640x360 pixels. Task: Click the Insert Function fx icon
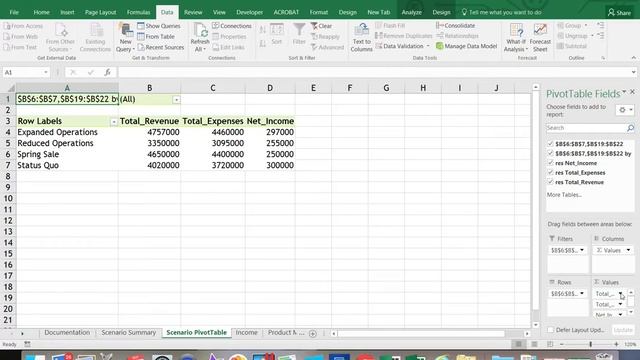coord(107,72)
